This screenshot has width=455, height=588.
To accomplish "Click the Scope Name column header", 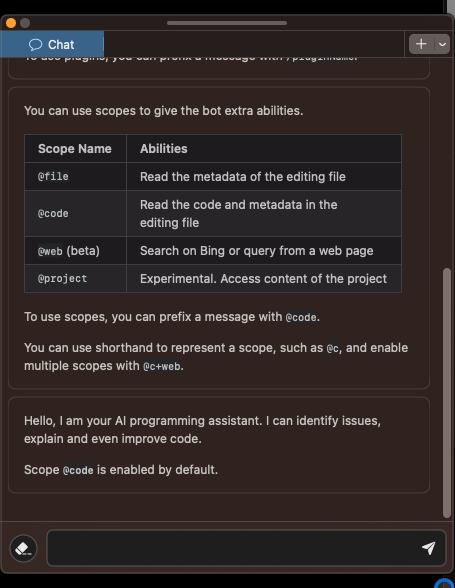I will coord(75,148).
